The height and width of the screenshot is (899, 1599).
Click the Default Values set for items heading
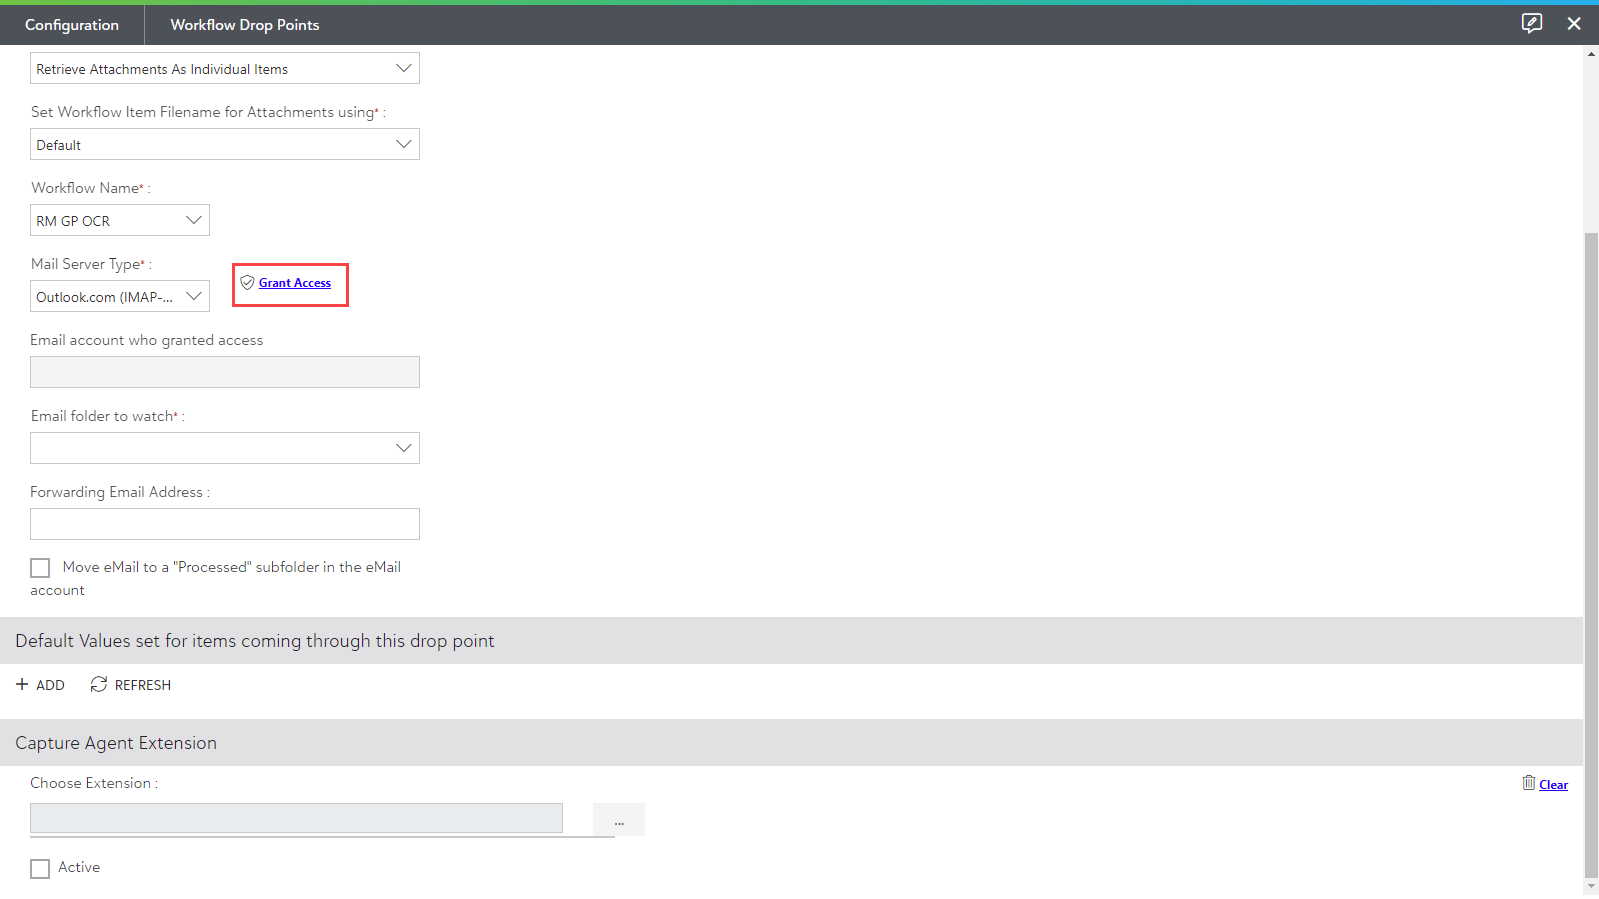[x=255, y=641]
